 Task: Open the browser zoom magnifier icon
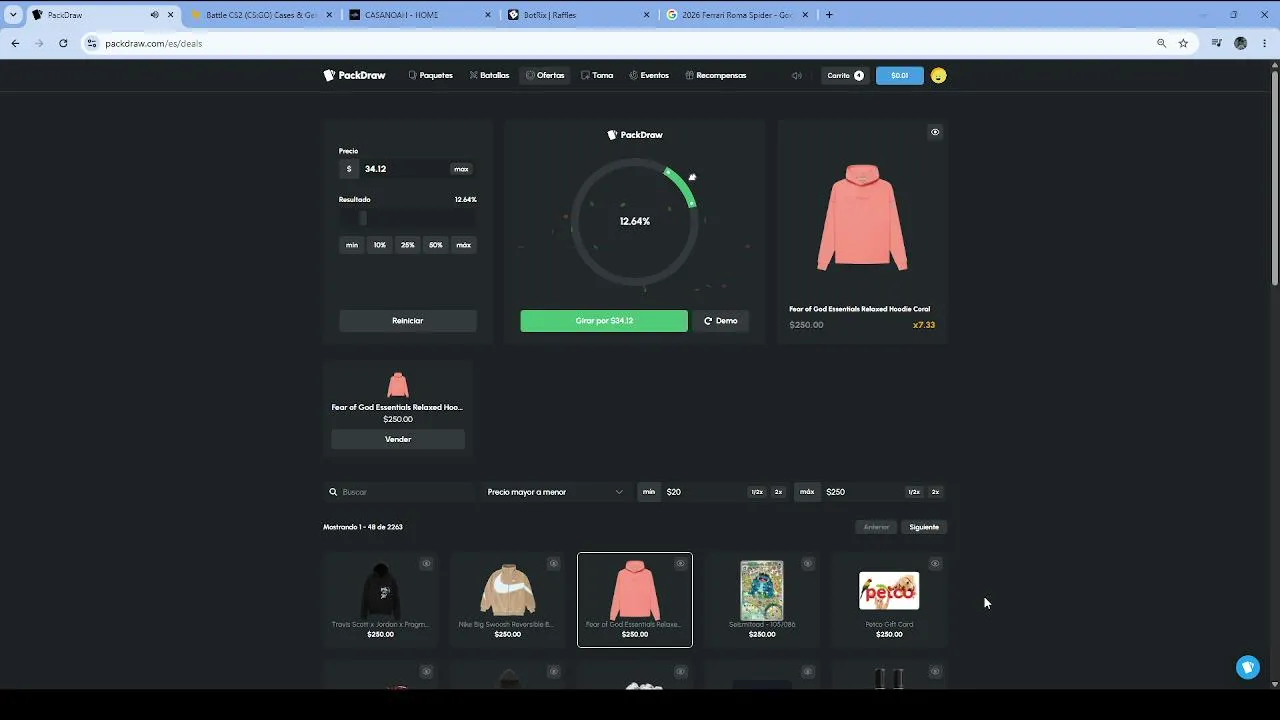1161,43
